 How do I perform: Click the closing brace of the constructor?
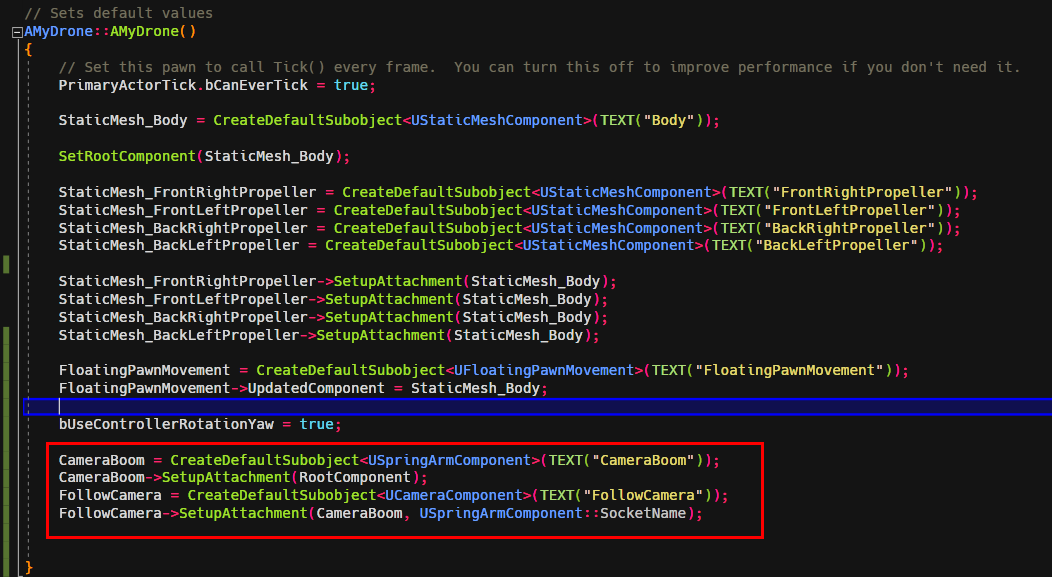(x=28, y=567)
